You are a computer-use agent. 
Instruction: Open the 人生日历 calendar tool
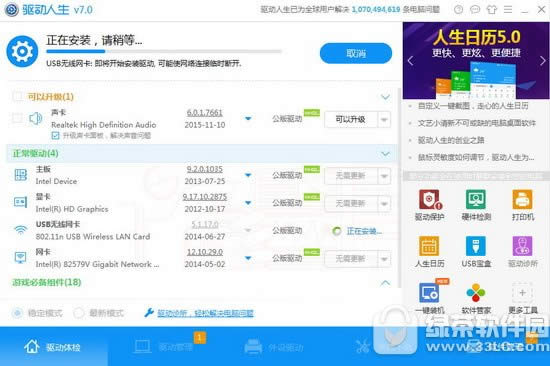coord(429,252)
